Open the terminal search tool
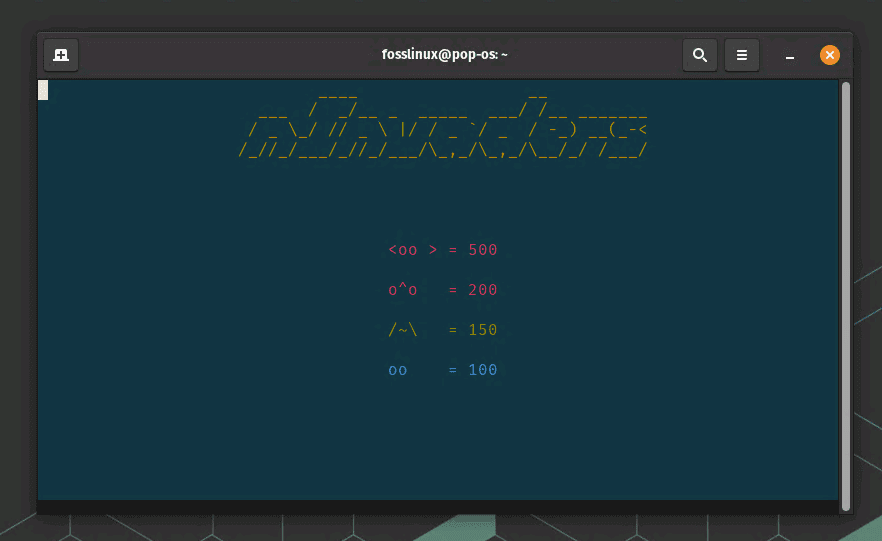The width and height of the screenshot is (882, 541). click(700, 55)
